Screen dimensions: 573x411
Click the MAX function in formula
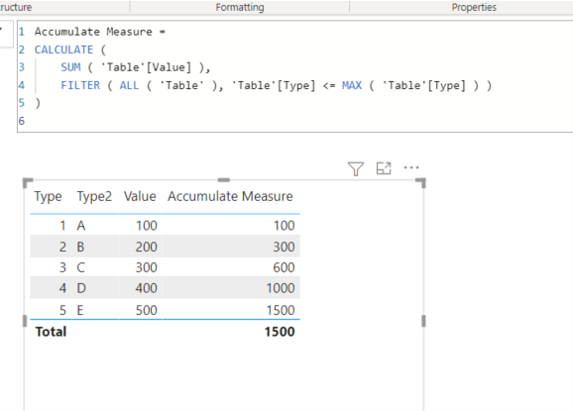(x=352, y=85)
